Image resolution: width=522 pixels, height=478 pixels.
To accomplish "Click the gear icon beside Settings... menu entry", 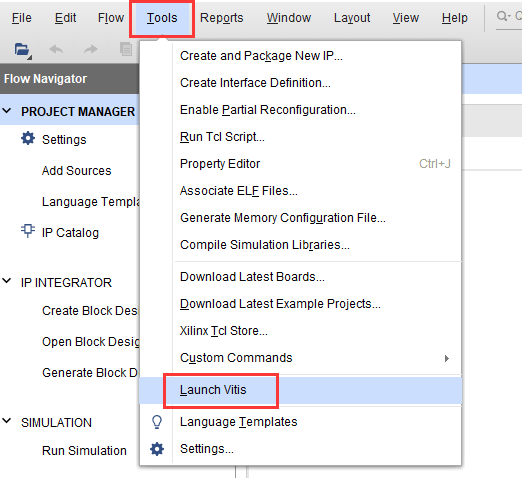I will tap(157, 449).
